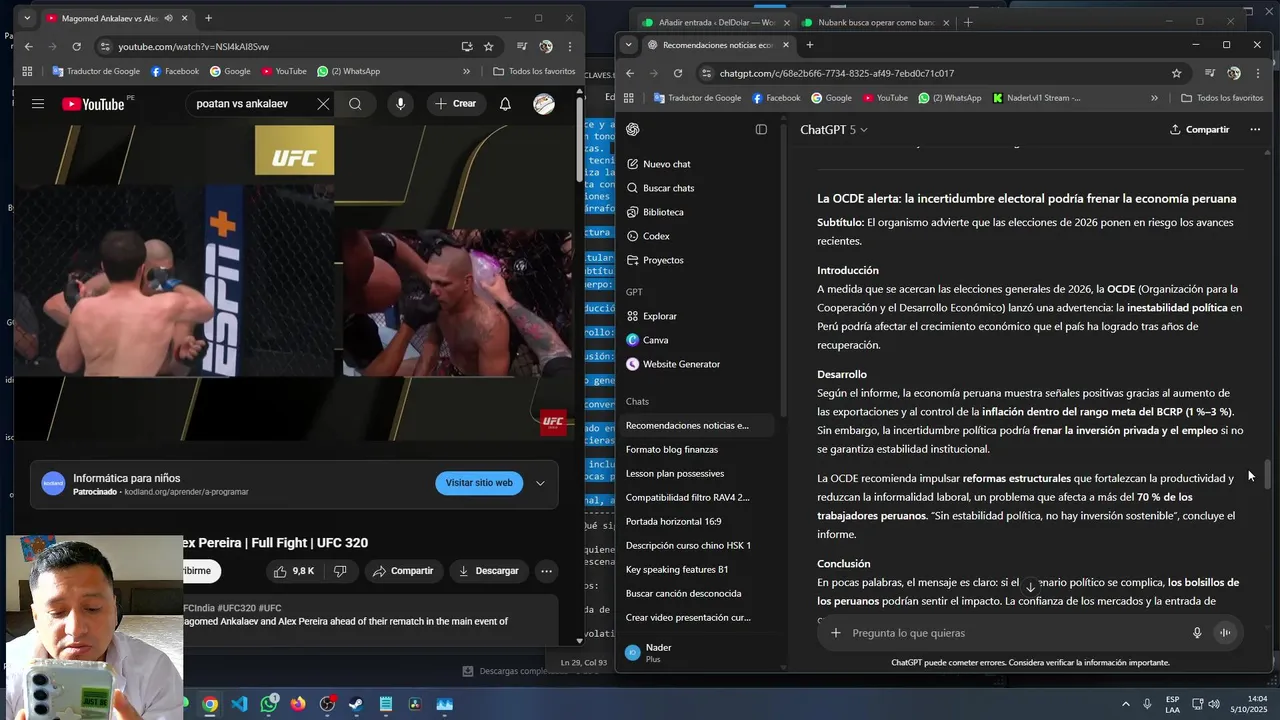Open Chrome menu in ChatGPT window
This screenshot has width=1280, height=720.
pyautogui.click(x=1258, y=73)
